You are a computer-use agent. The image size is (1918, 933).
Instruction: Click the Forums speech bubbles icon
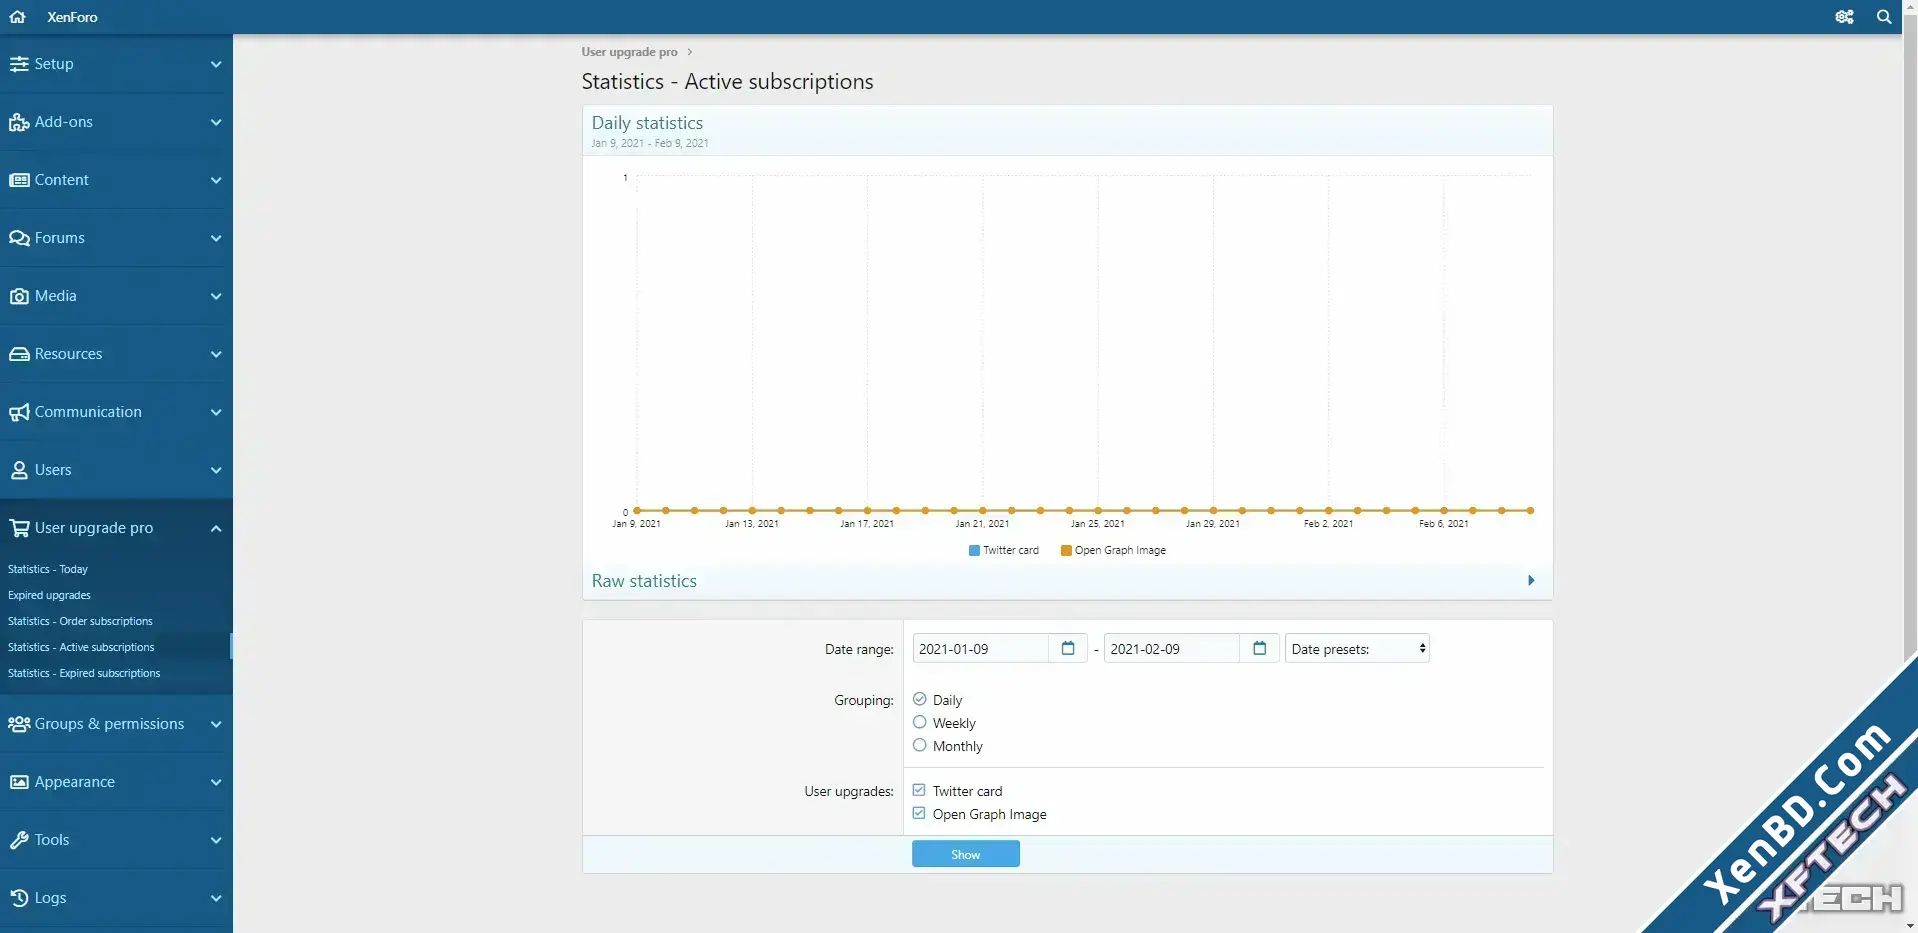pos(19,238)
